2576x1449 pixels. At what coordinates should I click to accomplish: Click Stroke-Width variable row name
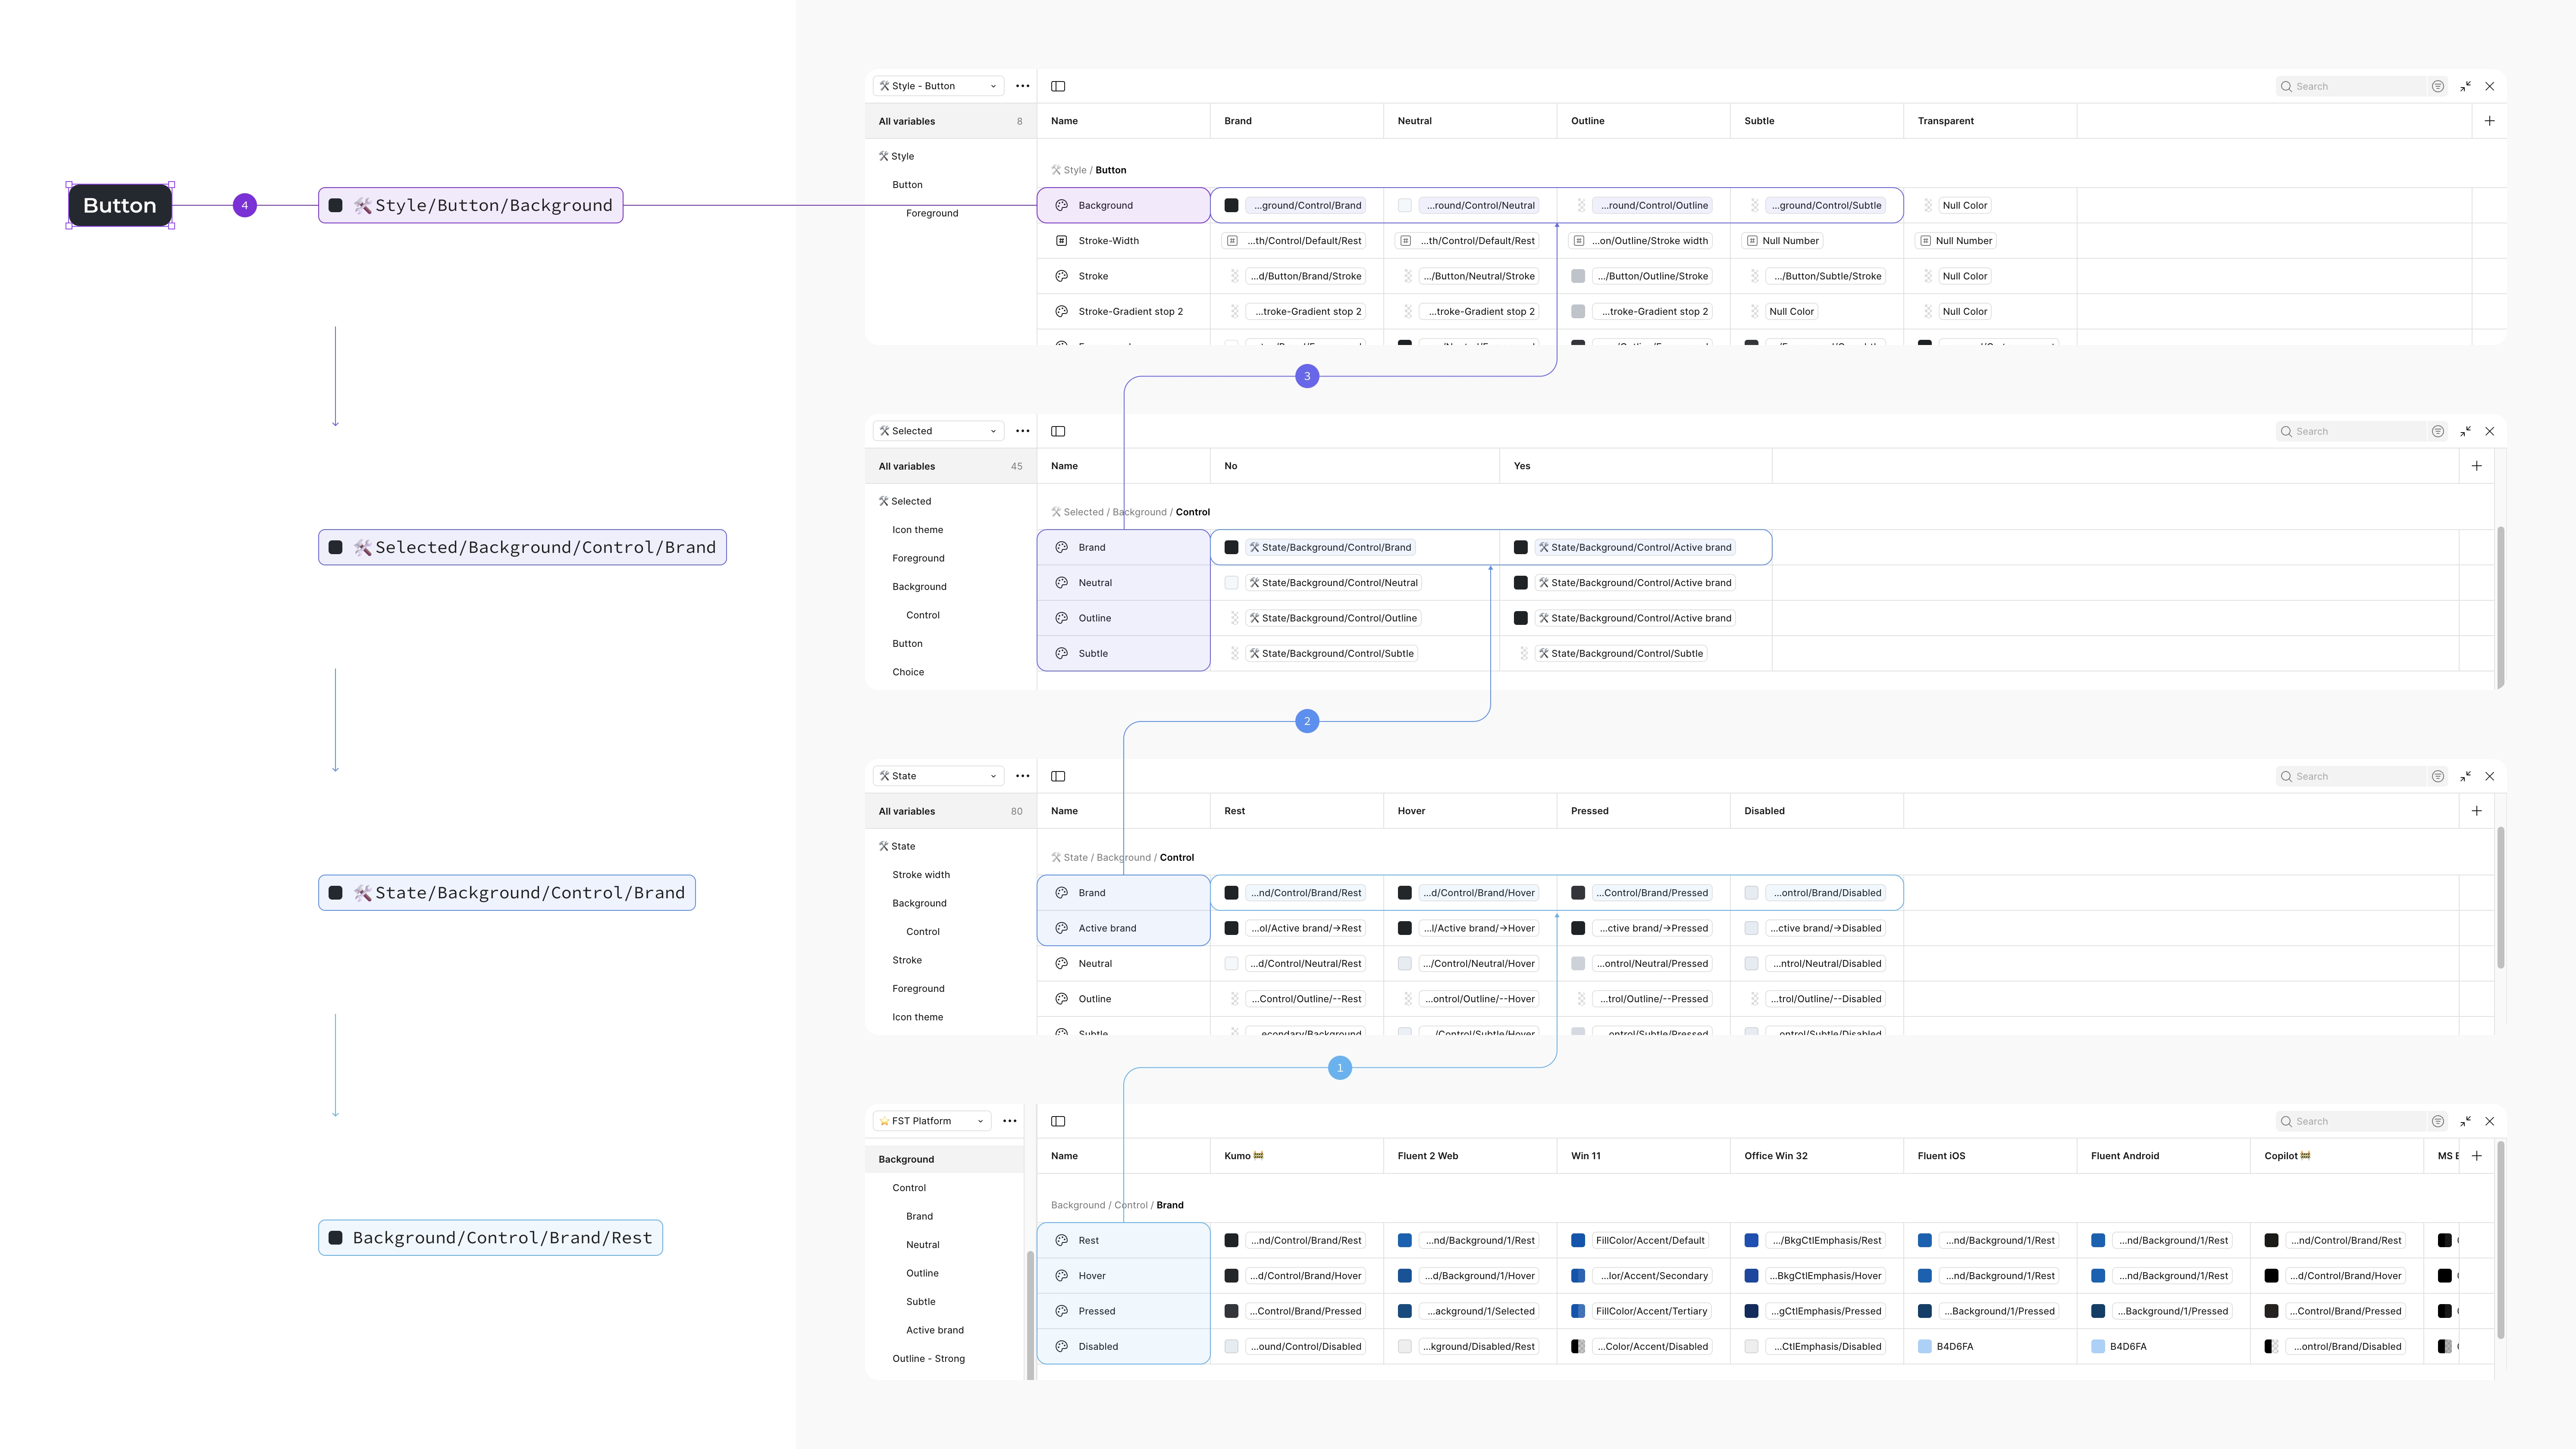tap(1108, 241)
